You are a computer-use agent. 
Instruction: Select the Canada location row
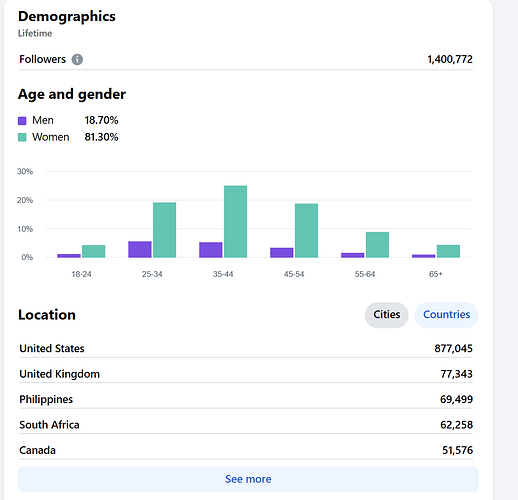click(x=246, y=450)
